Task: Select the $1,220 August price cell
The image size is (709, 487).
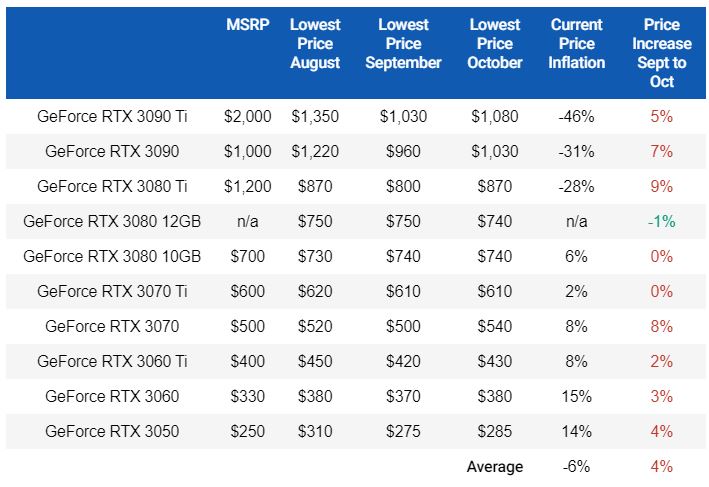Action: [315, 151]
